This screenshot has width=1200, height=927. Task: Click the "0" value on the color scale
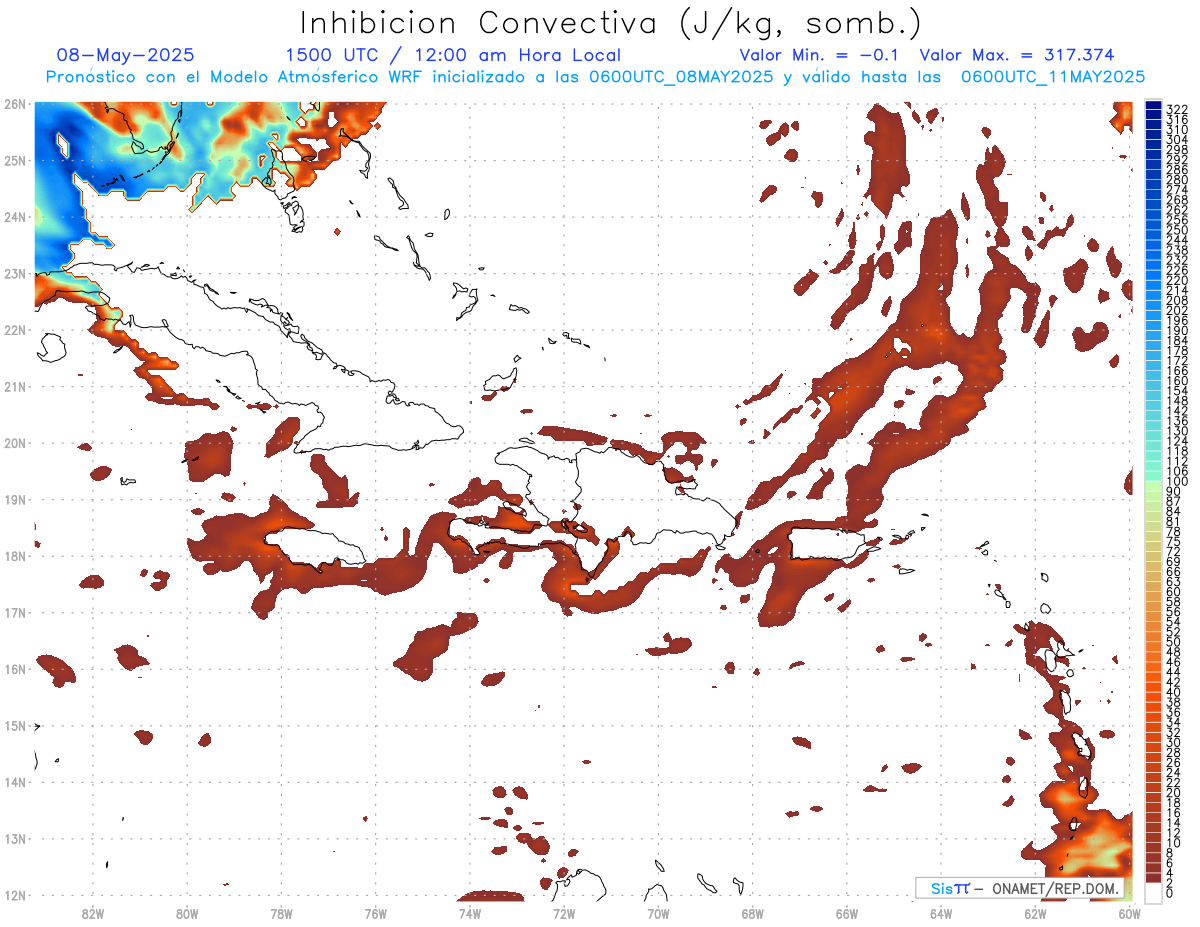point(1170,893)
